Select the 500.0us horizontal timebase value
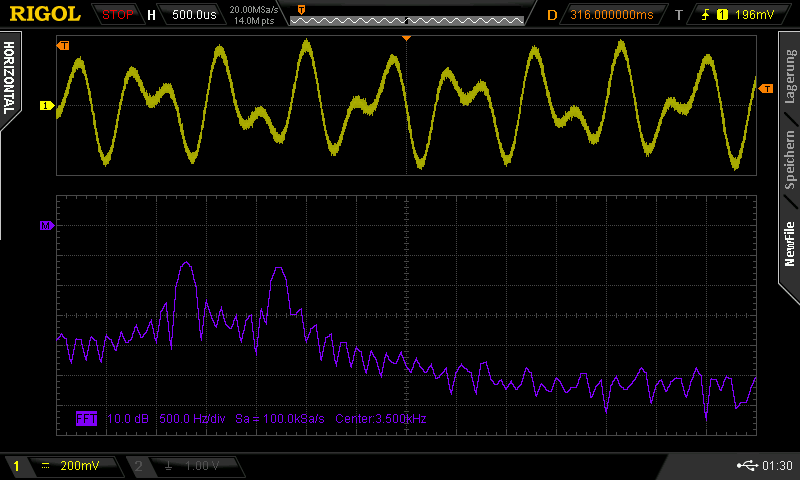 (x=194, y=15)
